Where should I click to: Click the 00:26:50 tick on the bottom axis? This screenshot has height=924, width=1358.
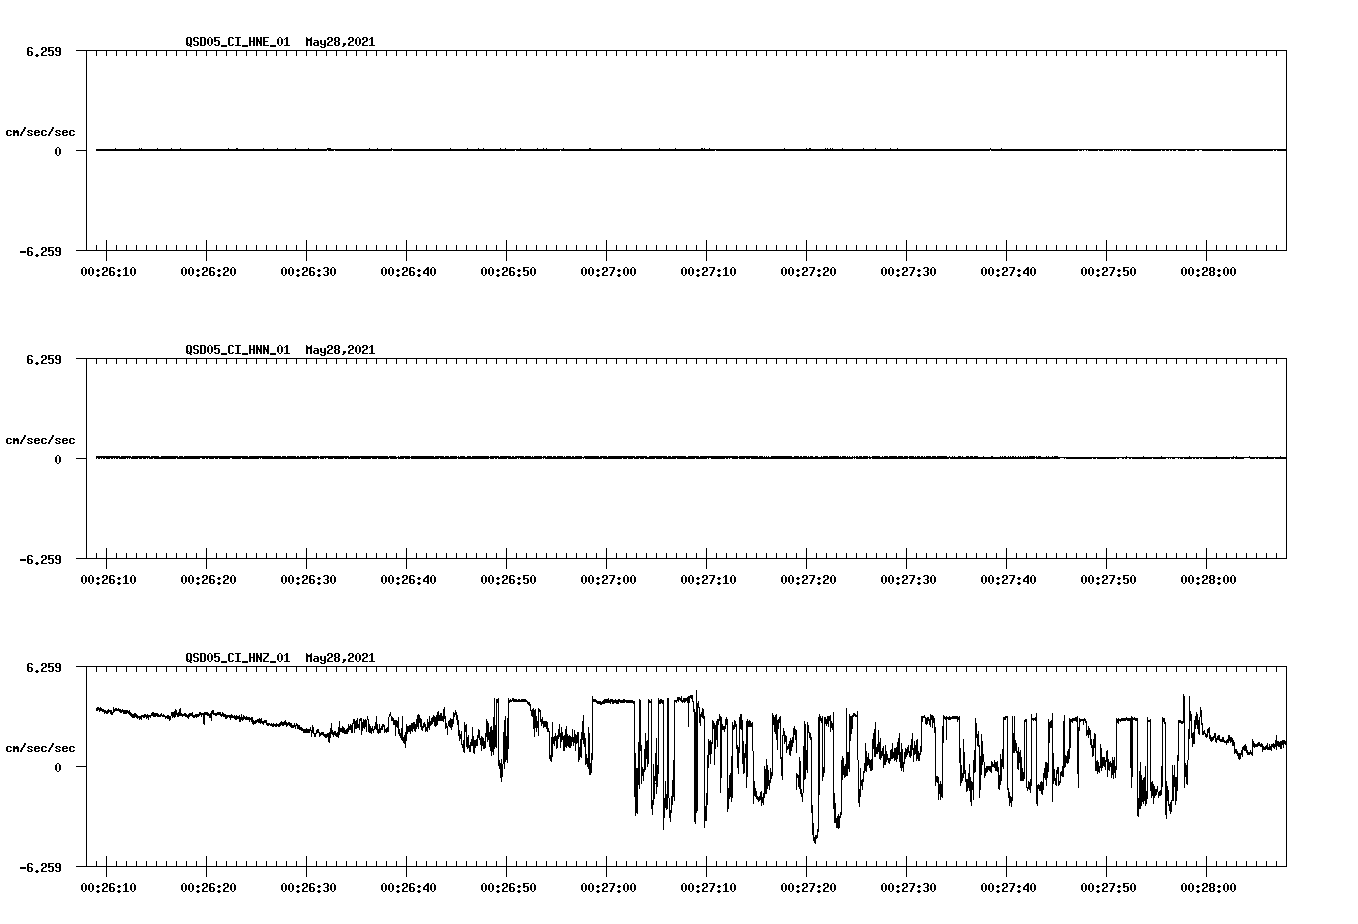[x=508, y=885]
